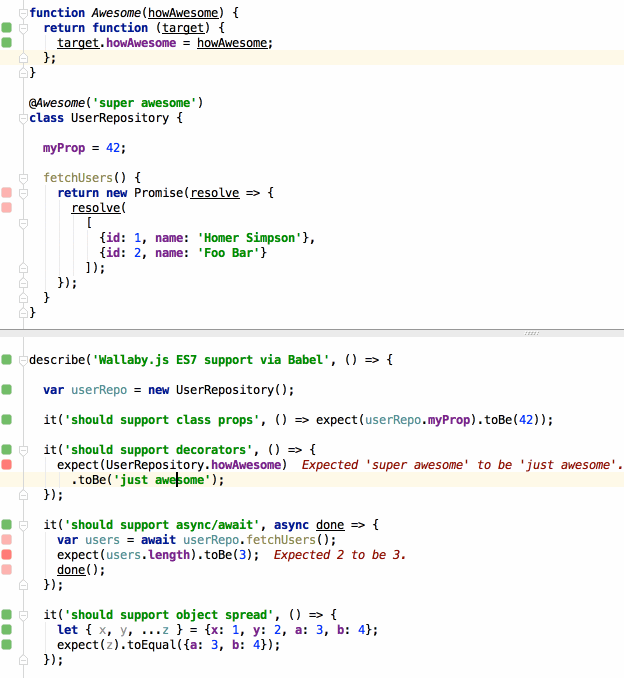Click pink indicator beside 'return new Promise' line

click(x=7, y=193)
